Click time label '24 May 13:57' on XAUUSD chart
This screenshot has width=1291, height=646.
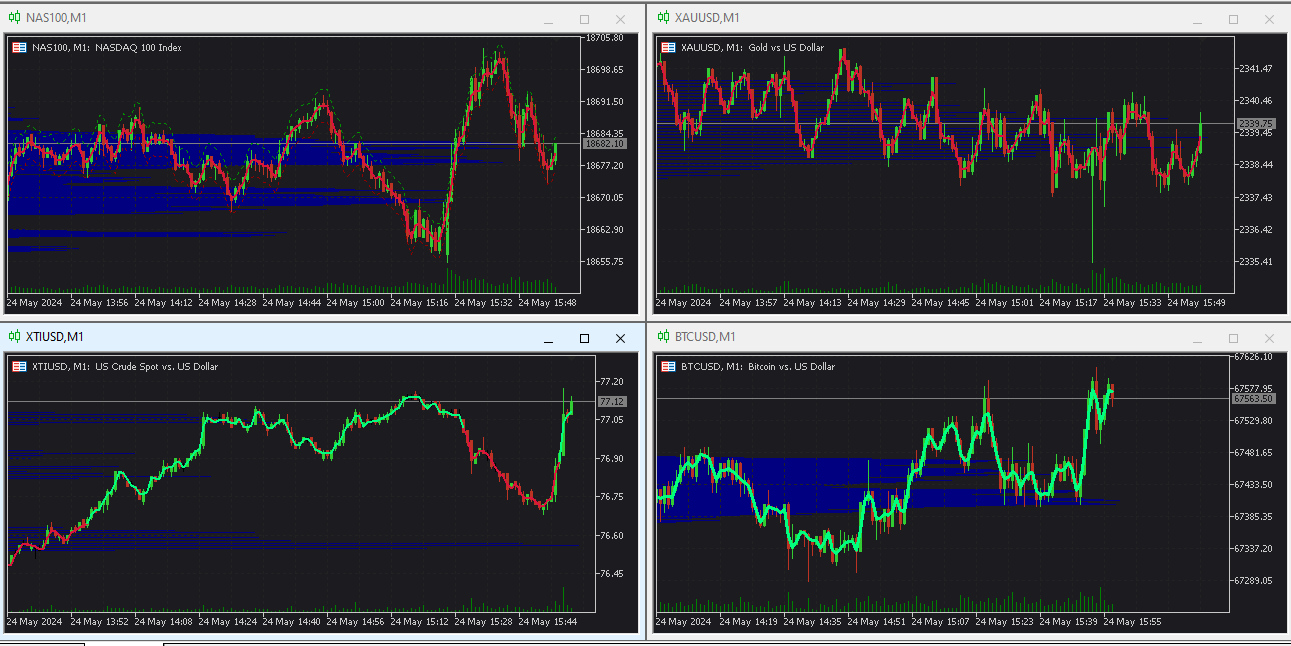coord(748,302)
